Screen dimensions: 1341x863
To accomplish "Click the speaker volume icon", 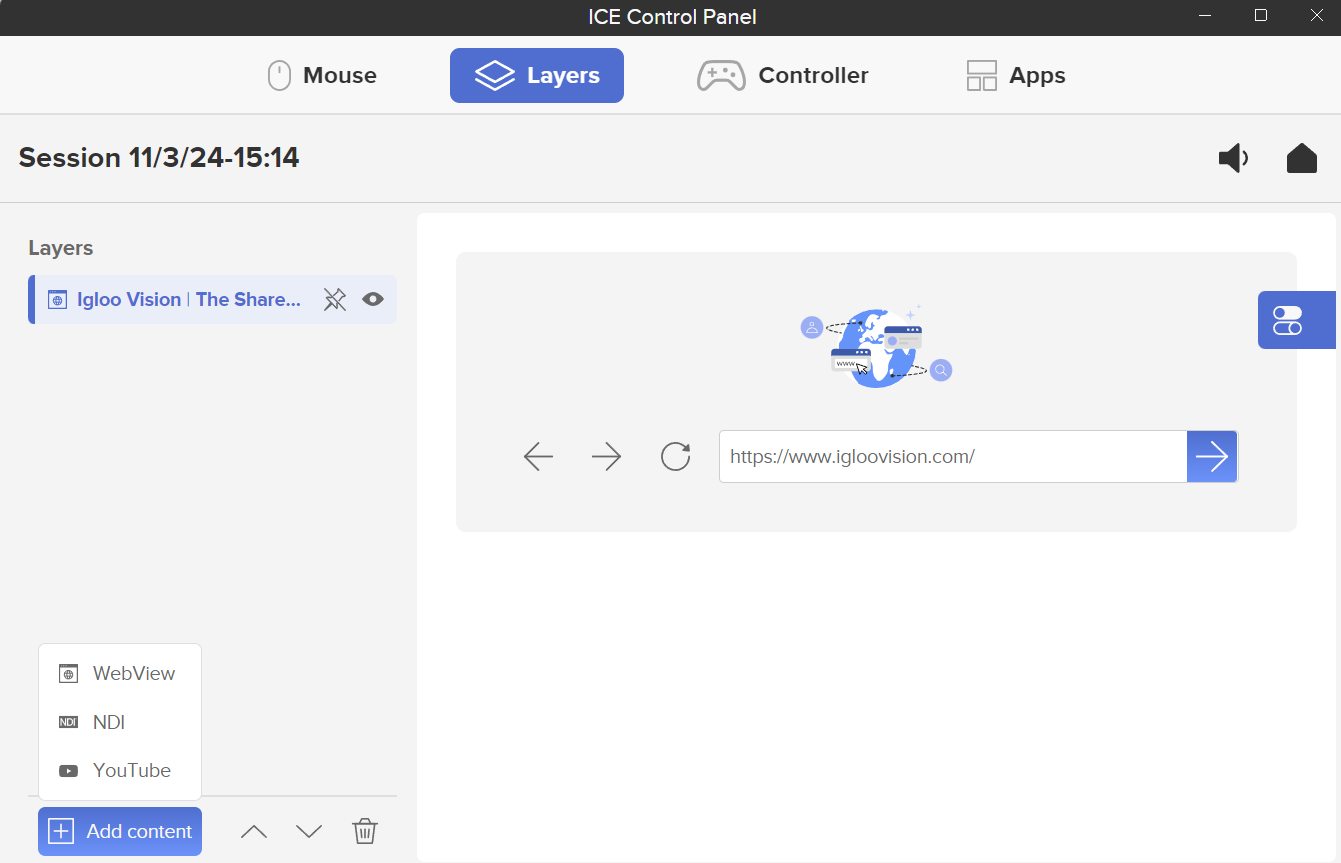I will pos(1233,158).
